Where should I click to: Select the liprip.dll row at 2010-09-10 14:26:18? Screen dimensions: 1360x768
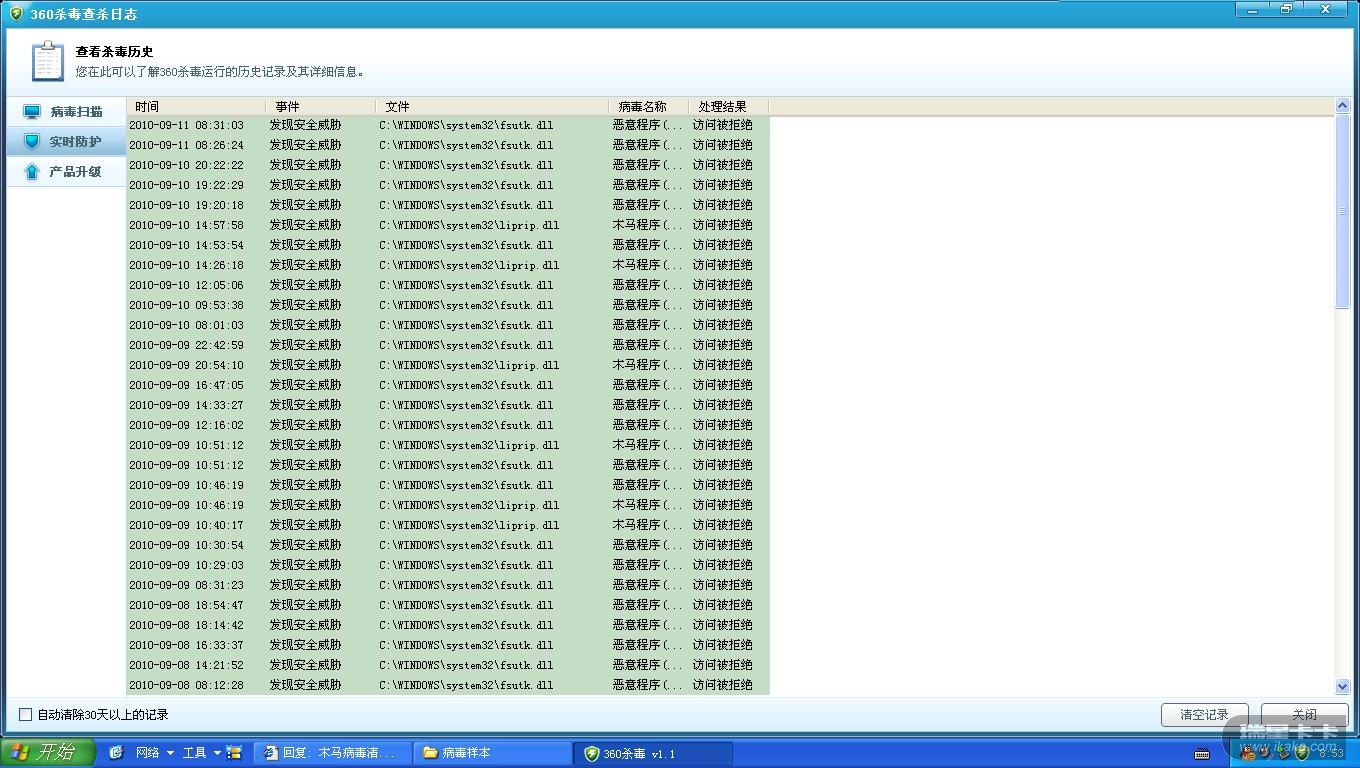(x=448, y=265)
